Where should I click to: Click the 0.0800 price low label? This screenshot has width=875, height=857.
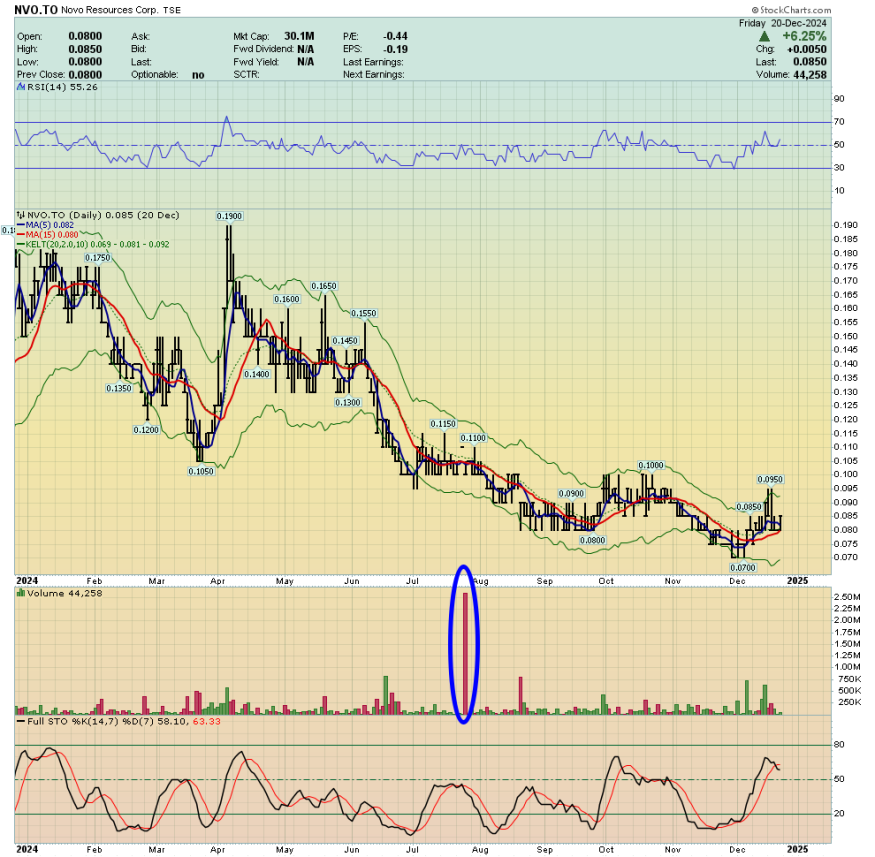point(593,540)
